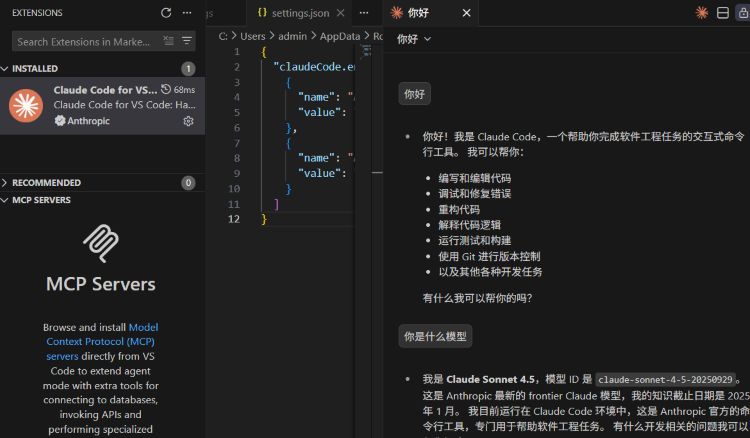
Task: Click Claude Code extension logo thumbnail
Action: coord(26,106)
